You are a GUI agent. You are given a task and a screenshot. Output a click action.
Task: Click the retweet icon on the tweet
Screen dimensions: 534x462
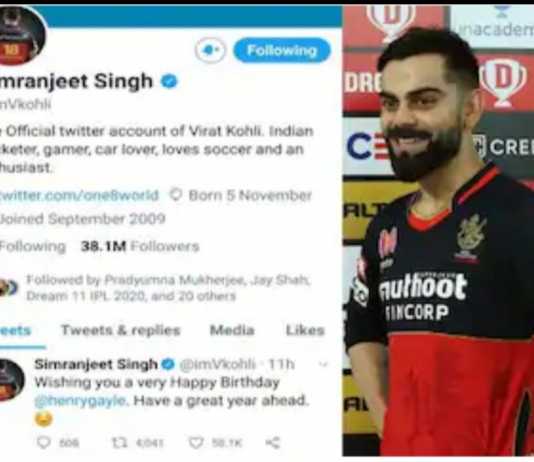tap(120, 443)
